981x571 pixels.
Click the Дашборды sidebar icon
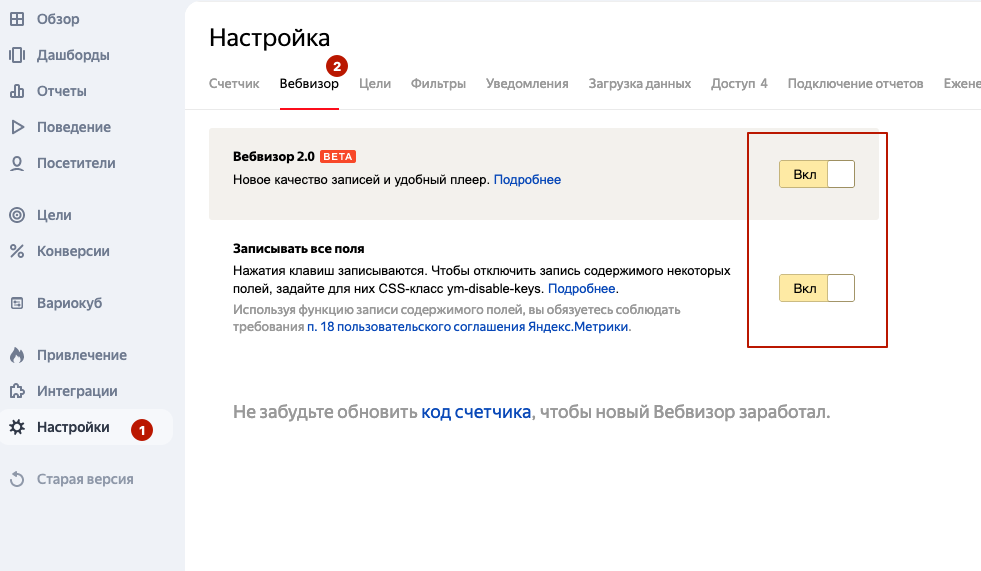(x=17, y=55)
